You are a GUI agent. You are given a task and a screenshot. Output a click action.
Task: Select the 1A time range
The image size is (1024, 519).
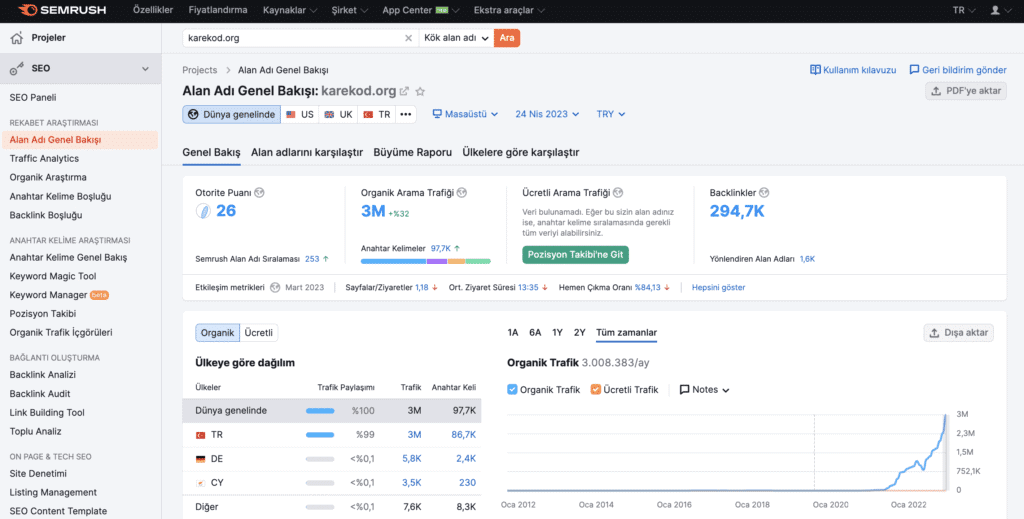tap(513, 333)
